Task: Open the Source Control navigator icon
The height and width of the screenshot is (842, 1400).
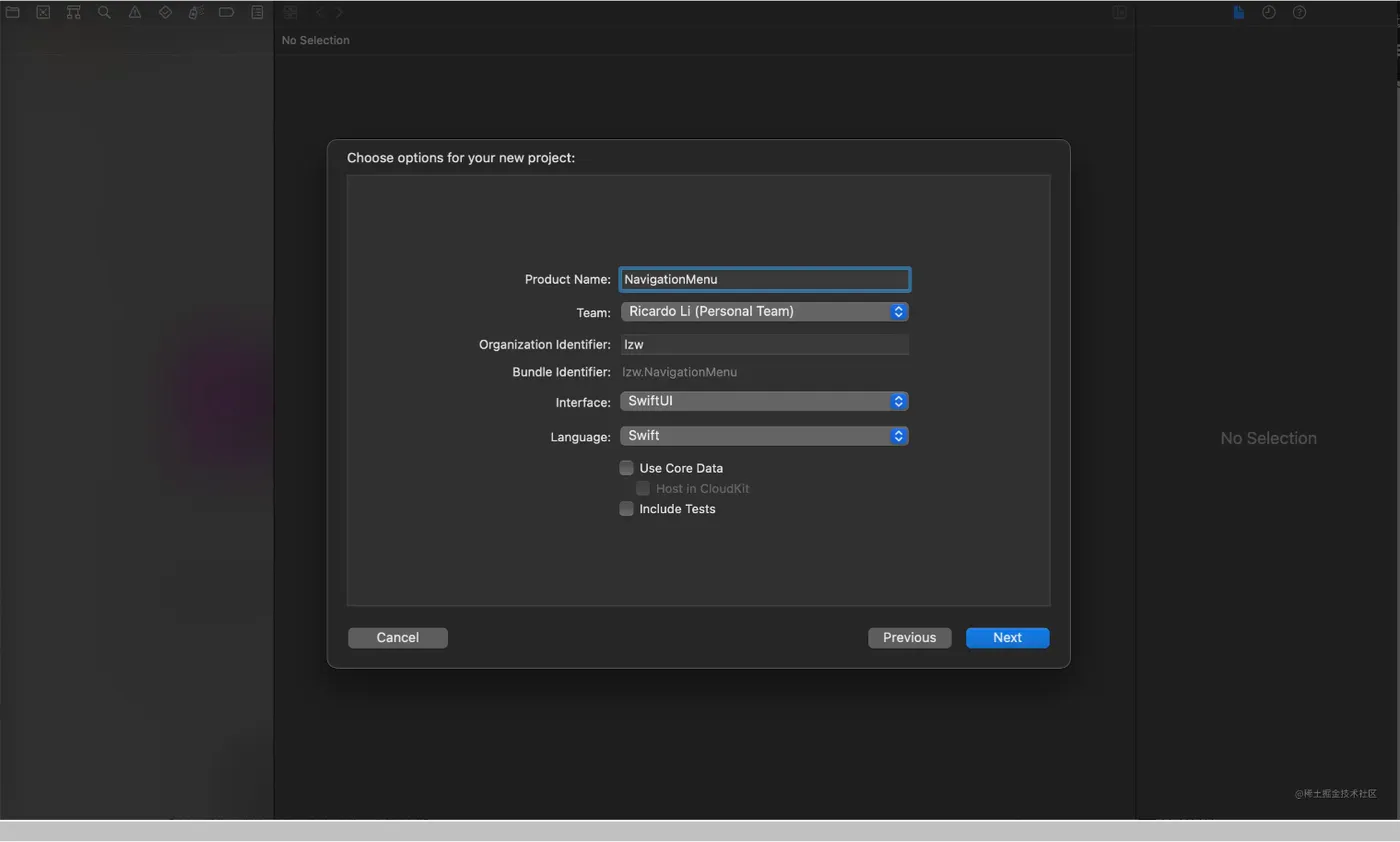Action: [x=43, y=13]
